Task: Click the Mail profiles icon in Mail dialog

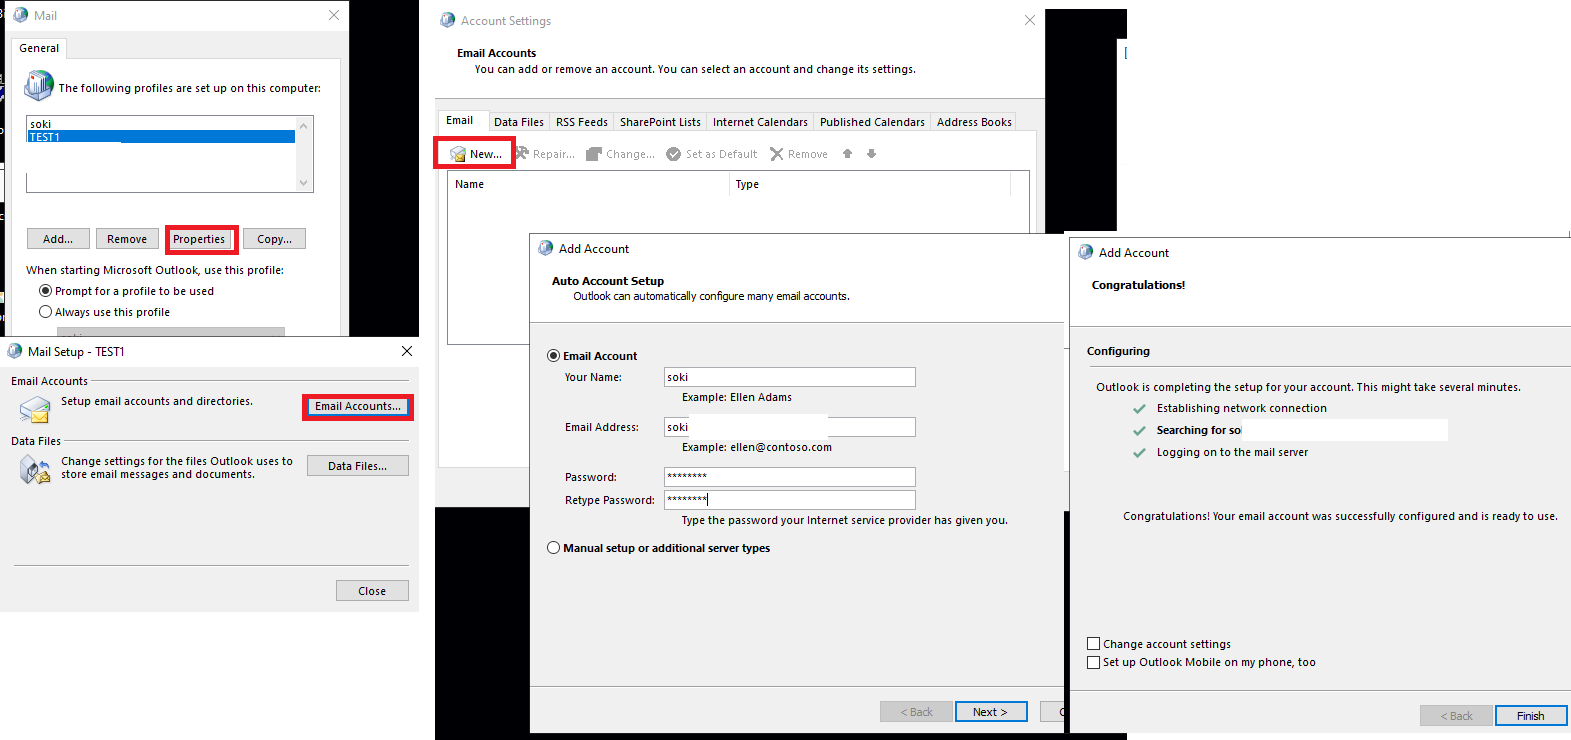Action: [39, 86]
